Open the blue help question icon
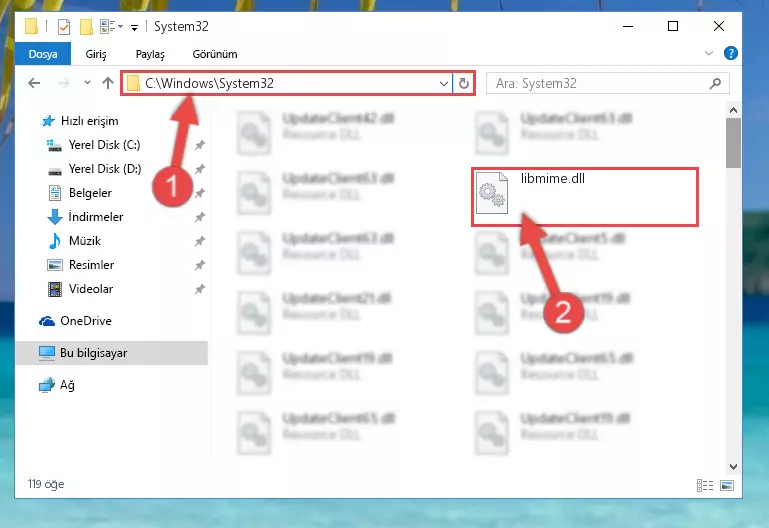769x528 pixels. click(731, 53)
